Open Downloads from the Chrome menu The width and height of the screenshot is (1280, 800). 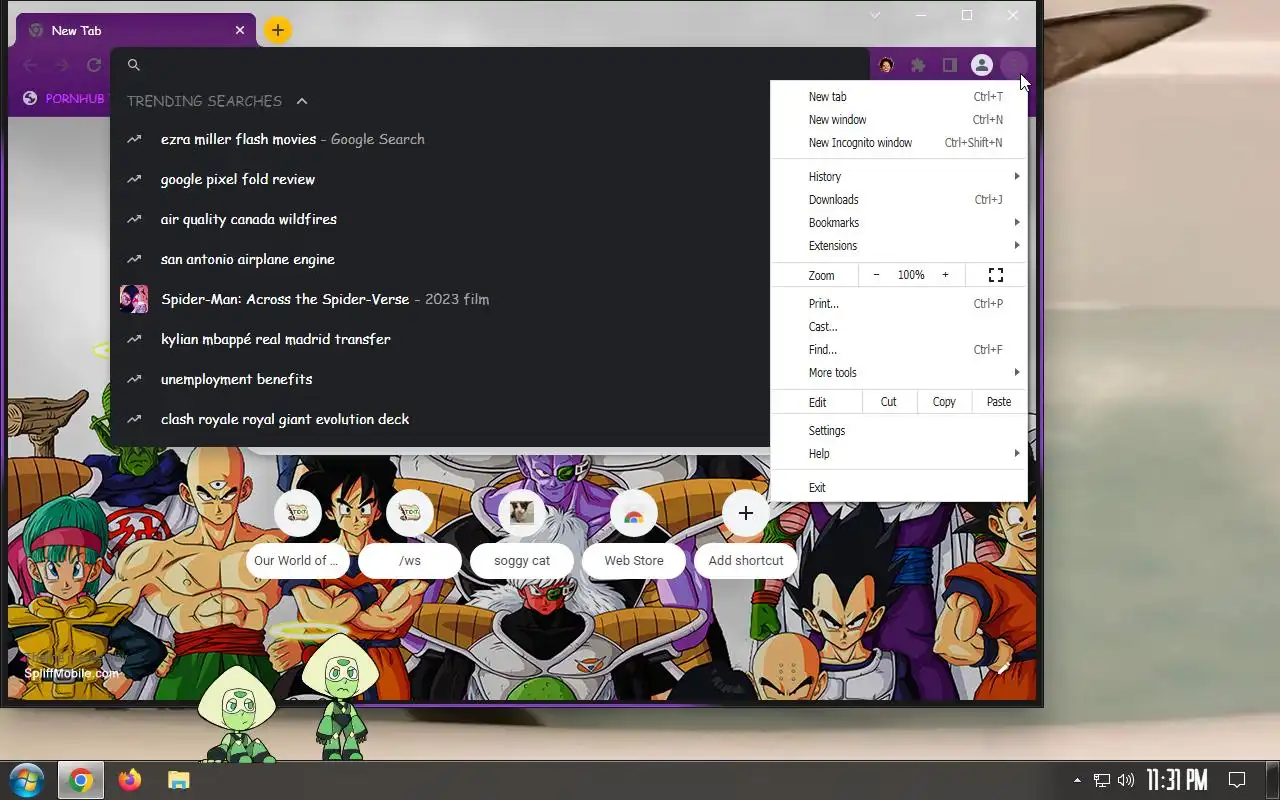tap(899, 200)
